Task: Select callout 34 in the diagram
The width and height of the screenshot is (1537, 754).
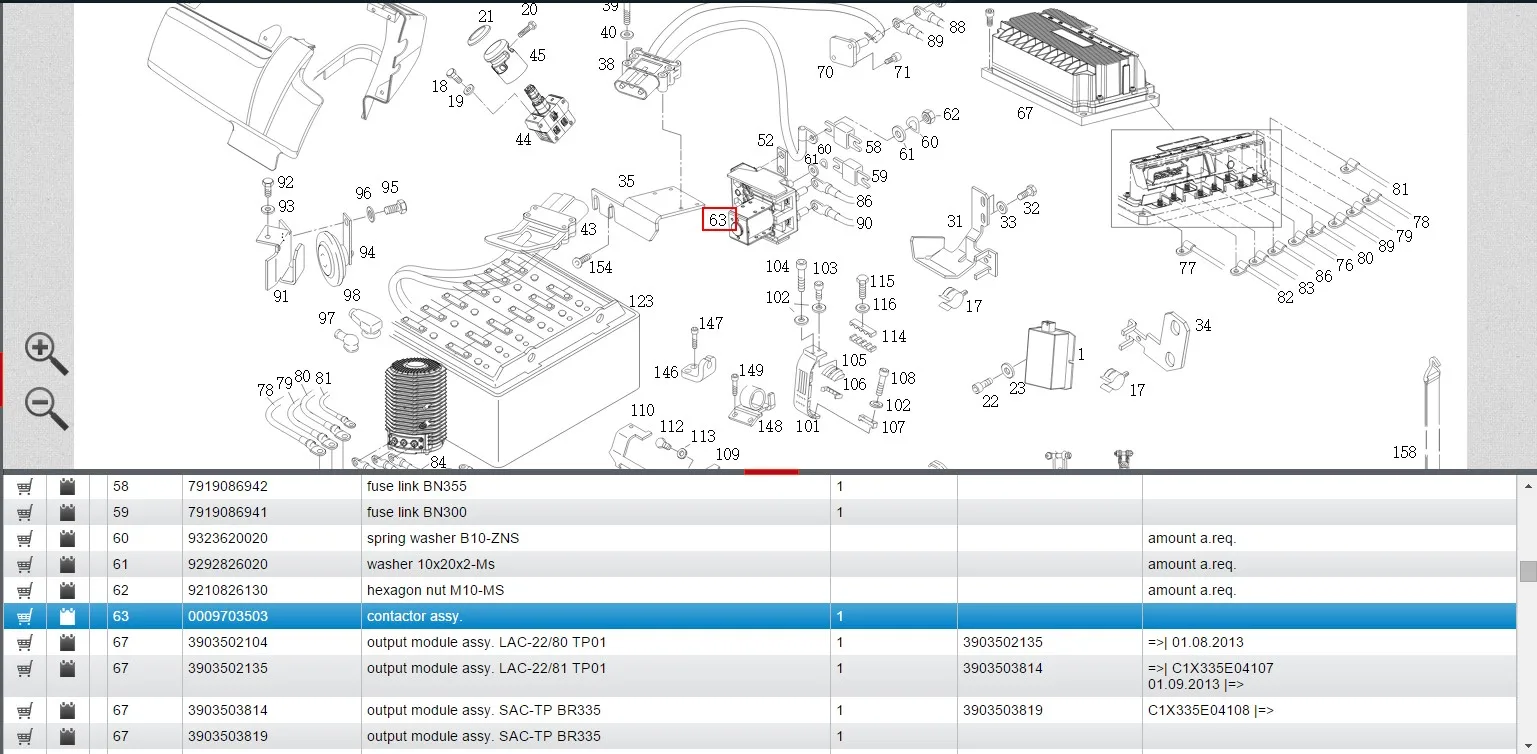Action: pos(1203,325)
